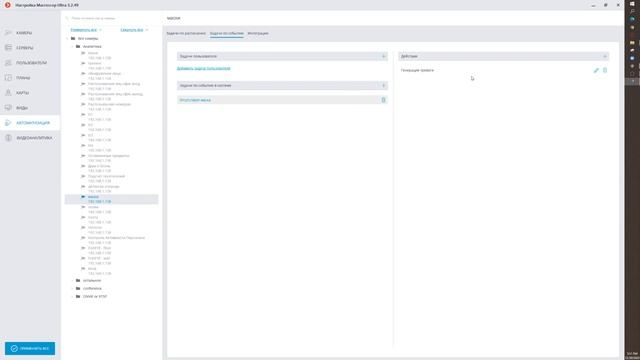The width and height of the screenshot is (640, 360).
Task: Select the Детектор очереди camera
Action: click(104, 187)
